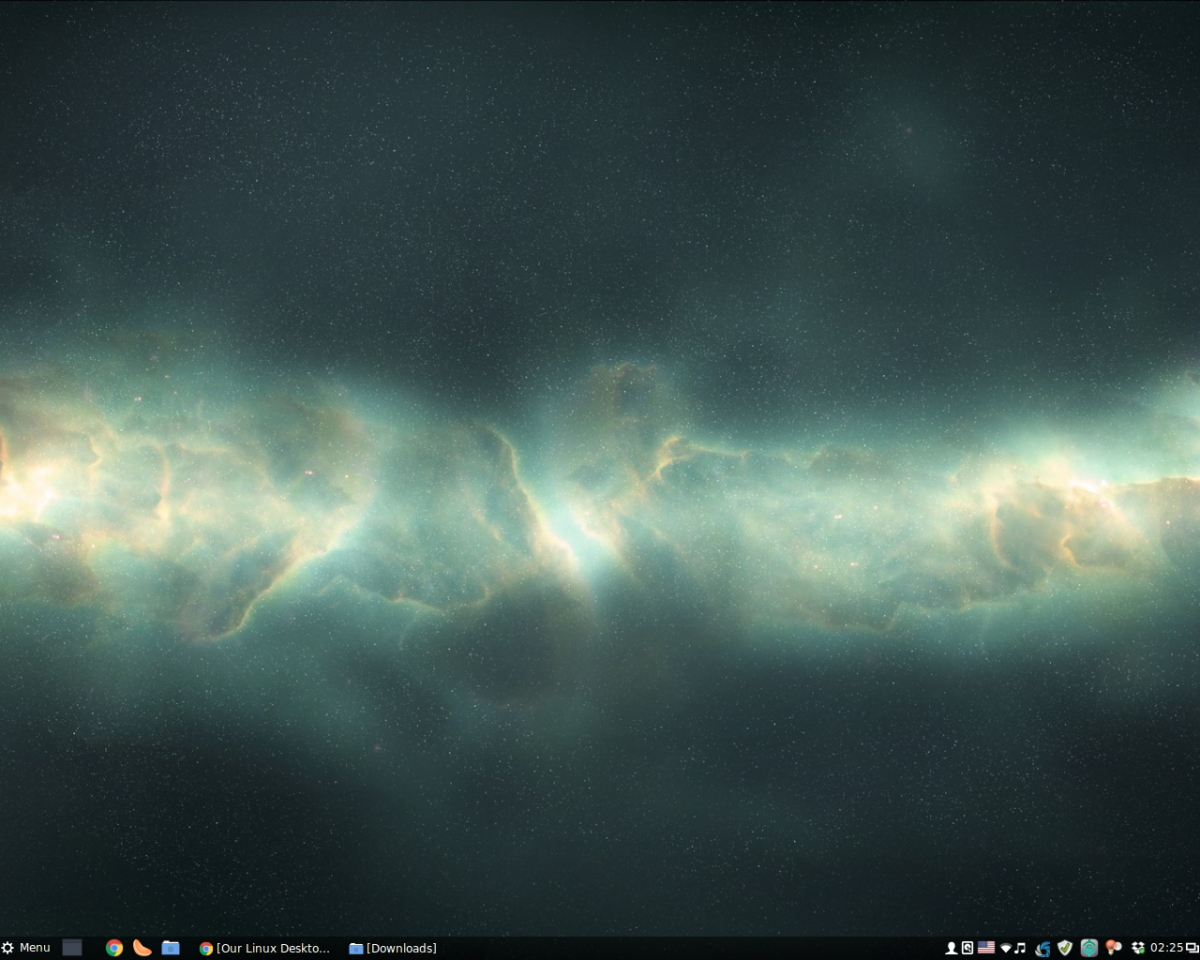Restore the Downloads file manager window
1200x960 pixels.
[x=393, y=948]
